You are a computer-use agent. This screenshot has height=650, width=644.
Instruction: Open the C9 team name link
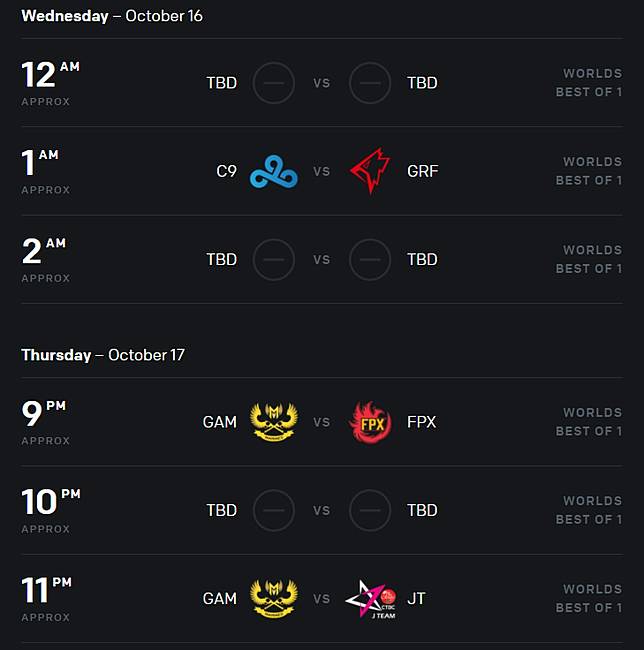(227, 171)
